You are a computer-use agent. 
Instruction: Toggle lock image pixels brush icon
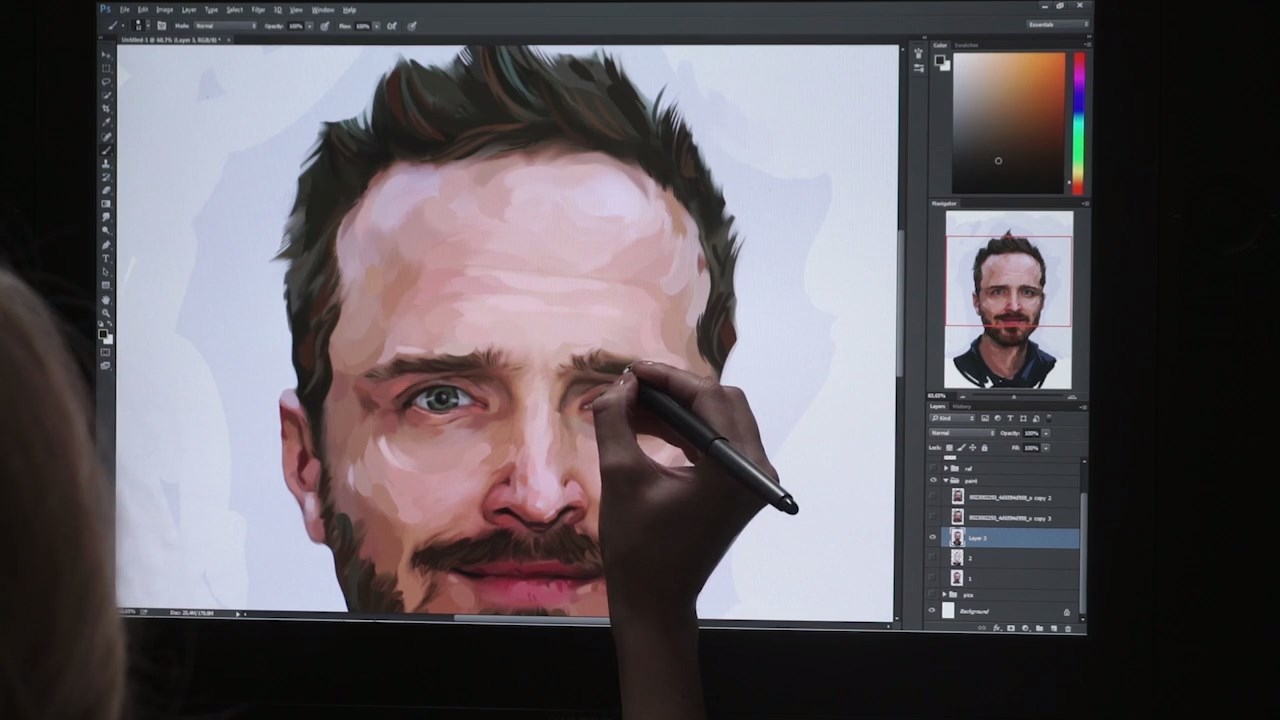coord(961,447)
